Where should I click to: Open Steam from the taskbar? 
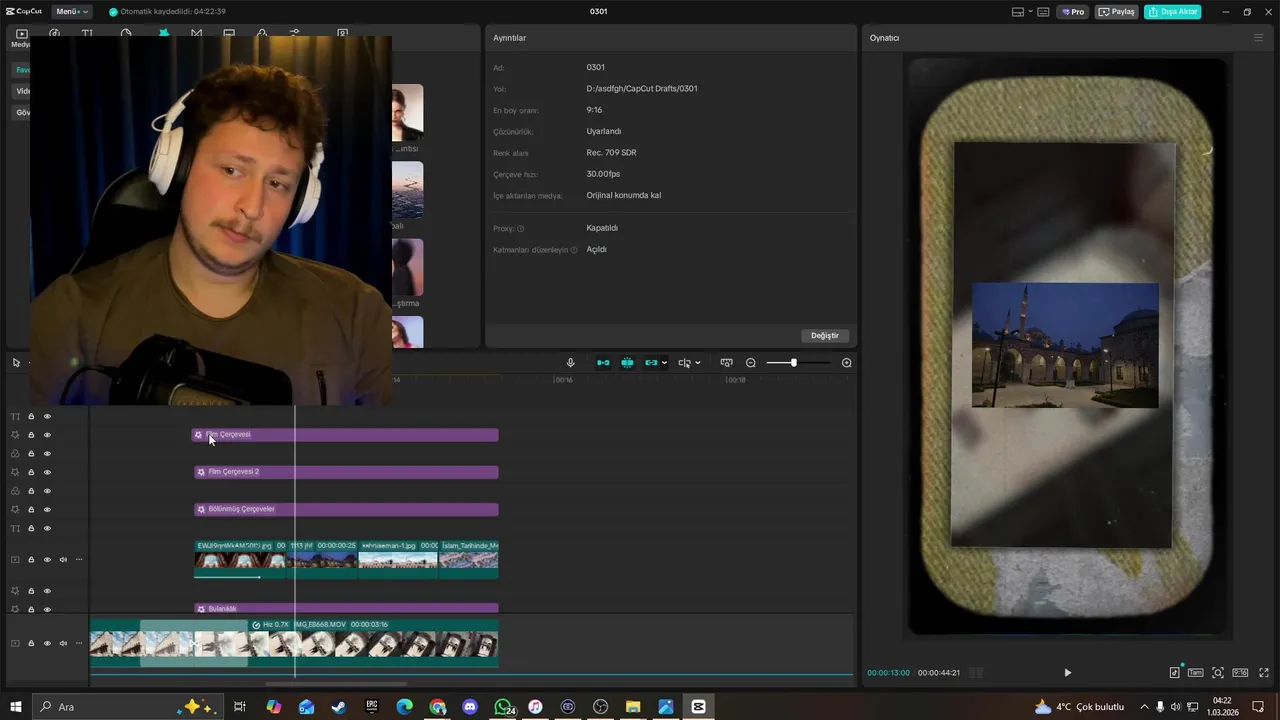tap(339, 707)
